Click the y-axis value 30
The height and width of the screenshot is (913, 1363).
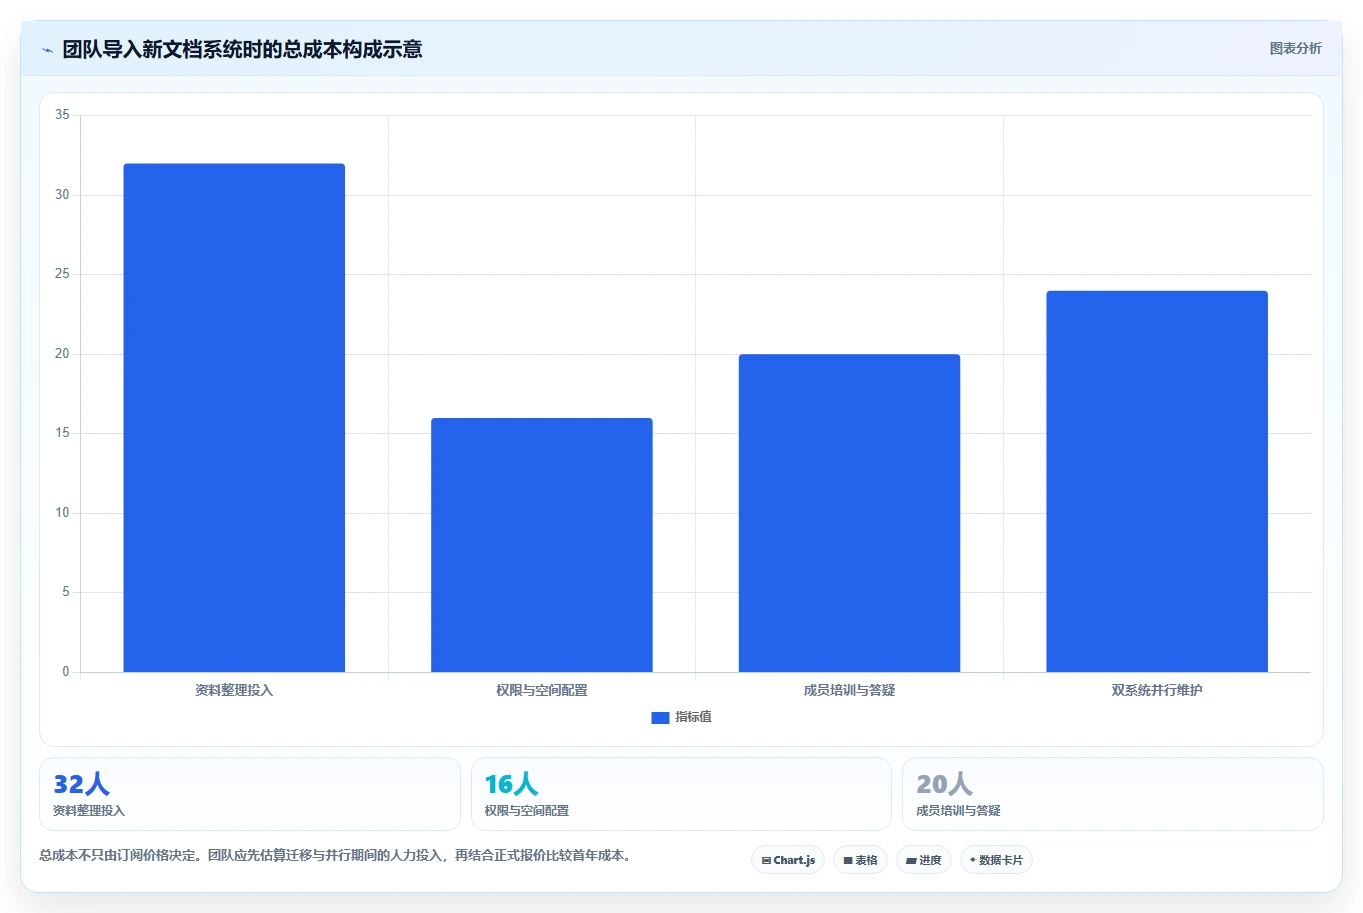[x=62, y=195]
